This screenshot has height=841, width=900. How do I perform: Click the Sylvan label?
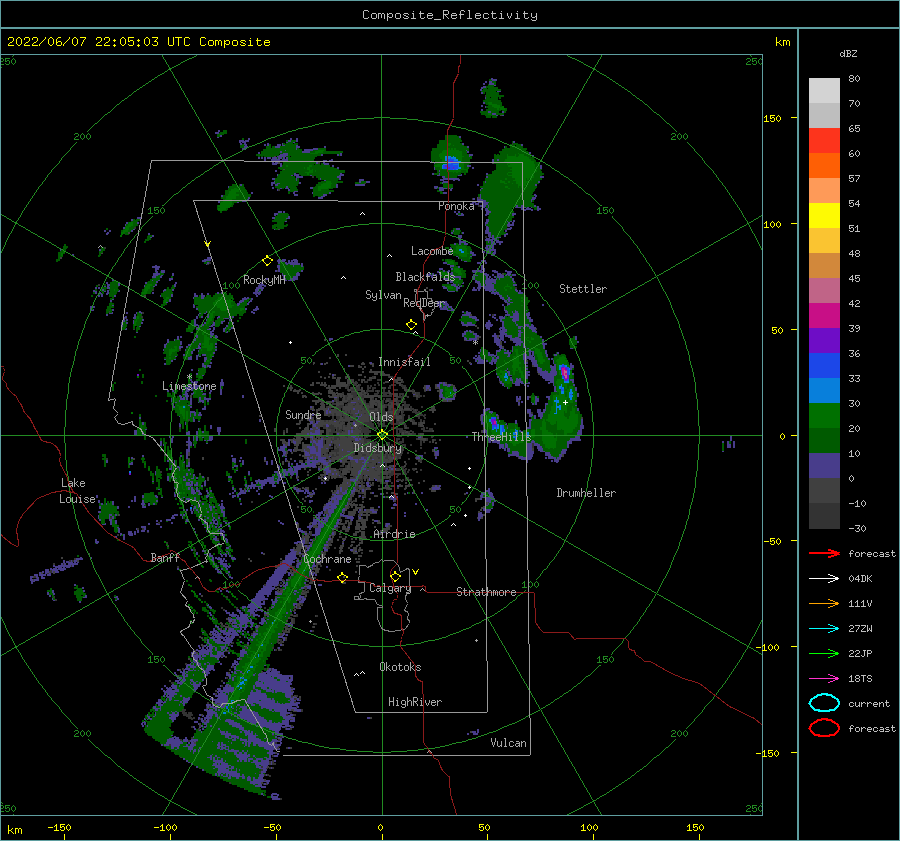[383, 295]
